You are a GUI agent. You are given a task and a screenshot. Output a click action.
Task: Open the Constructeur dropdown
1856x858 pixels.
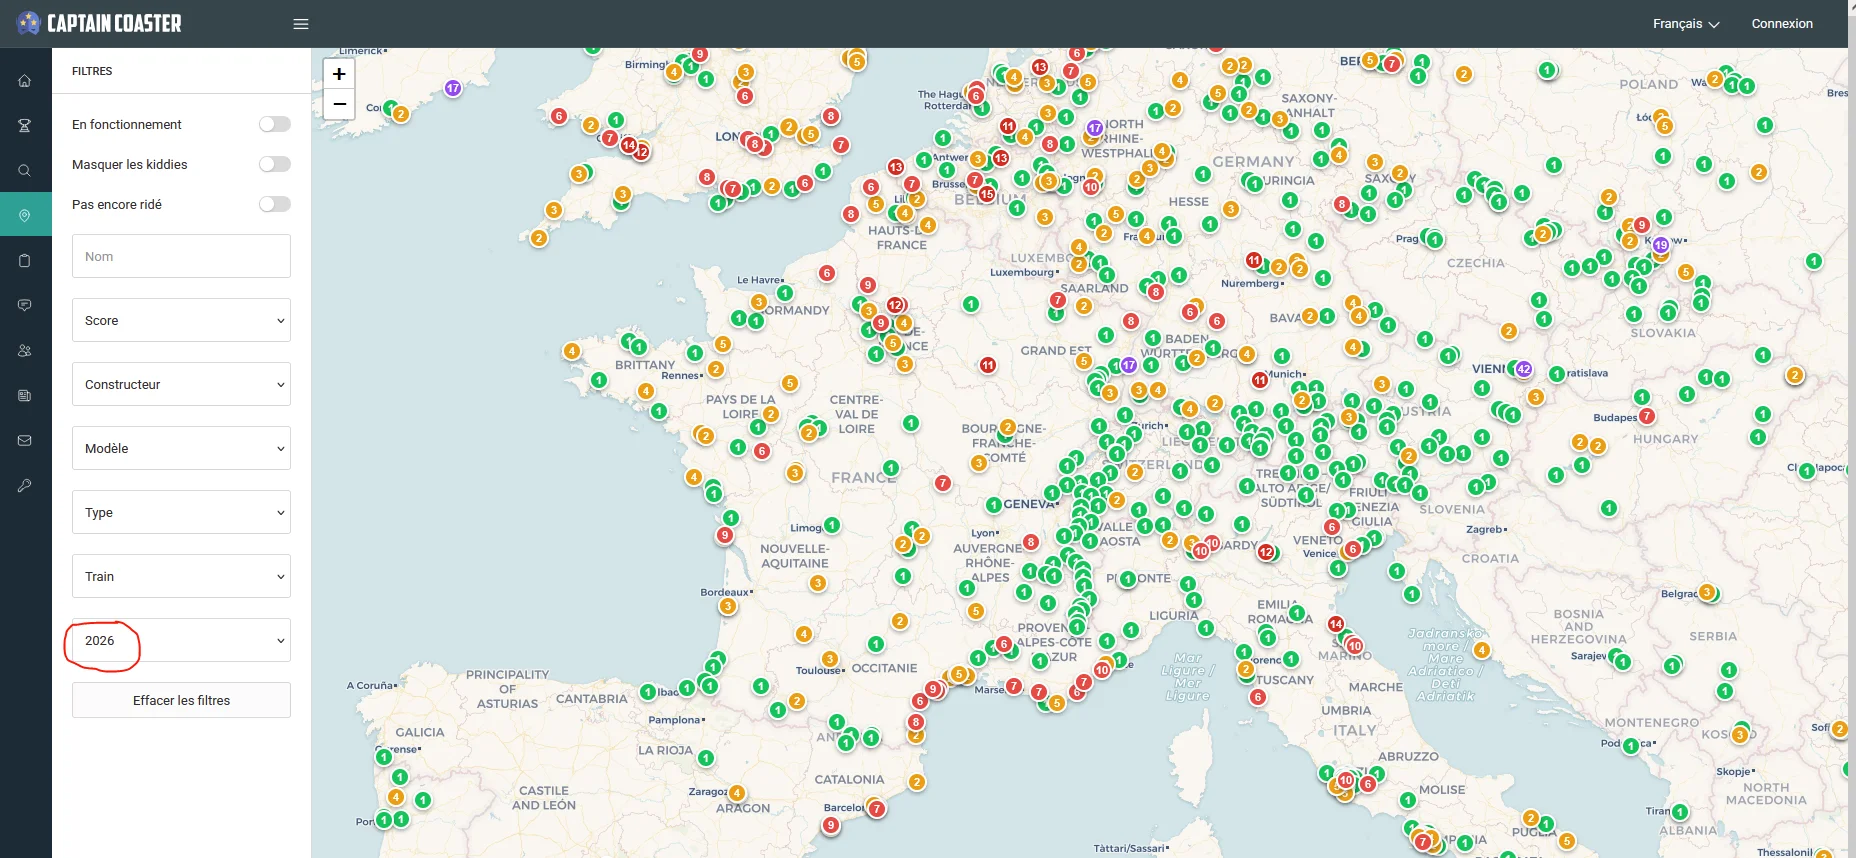(181, 384)
